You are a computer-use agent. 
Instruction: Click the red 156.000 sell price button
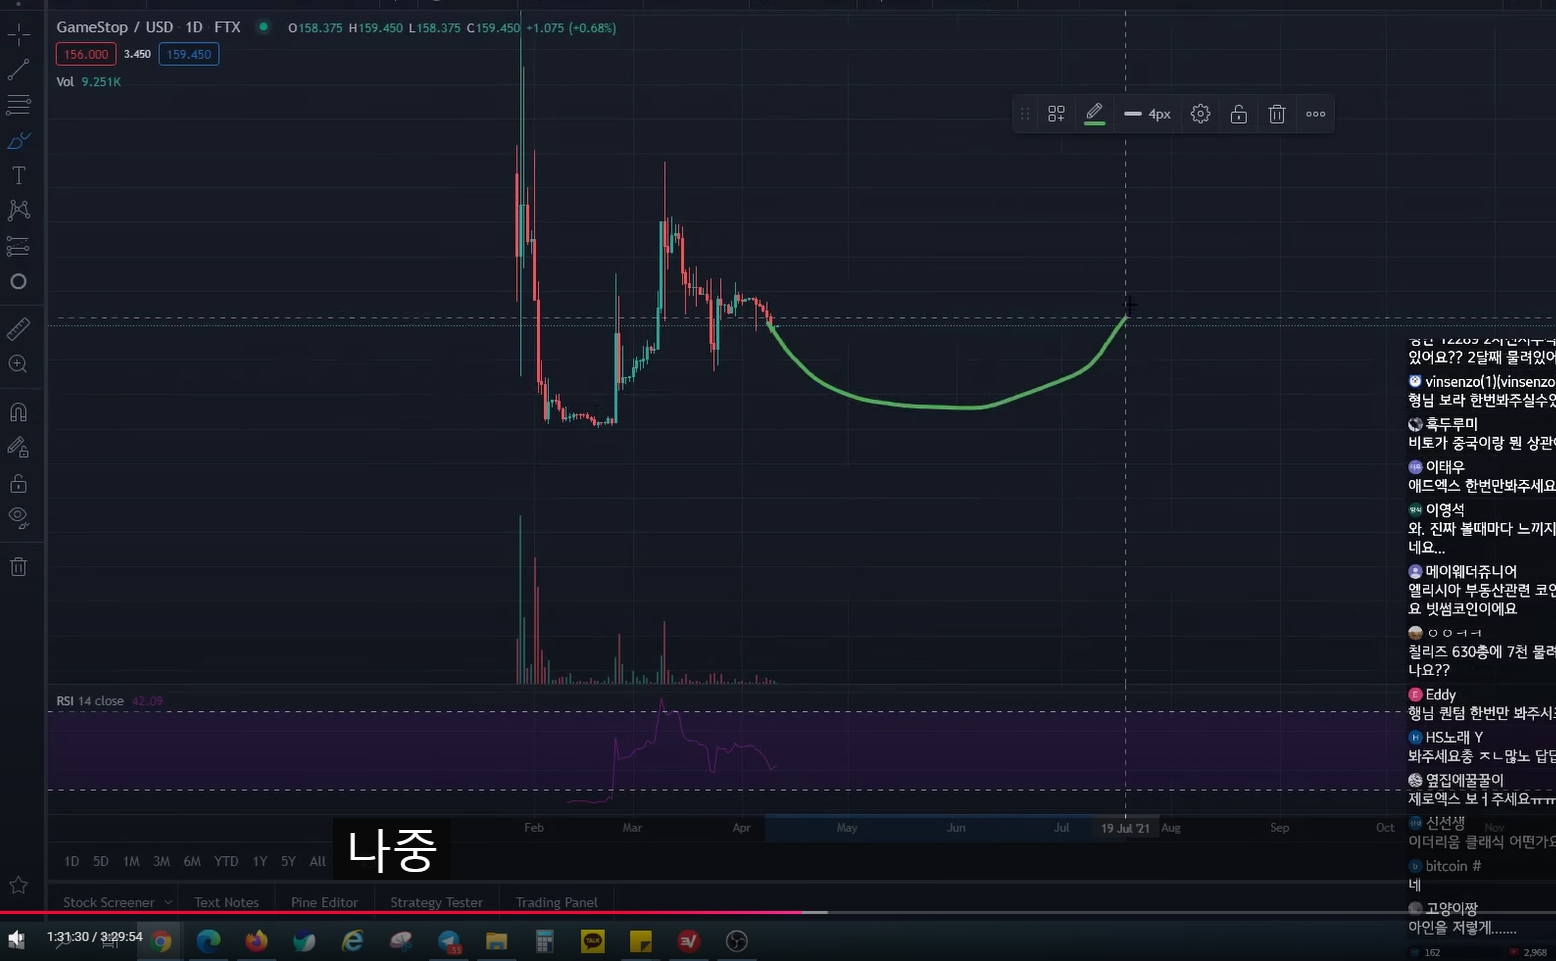point(86,54)
